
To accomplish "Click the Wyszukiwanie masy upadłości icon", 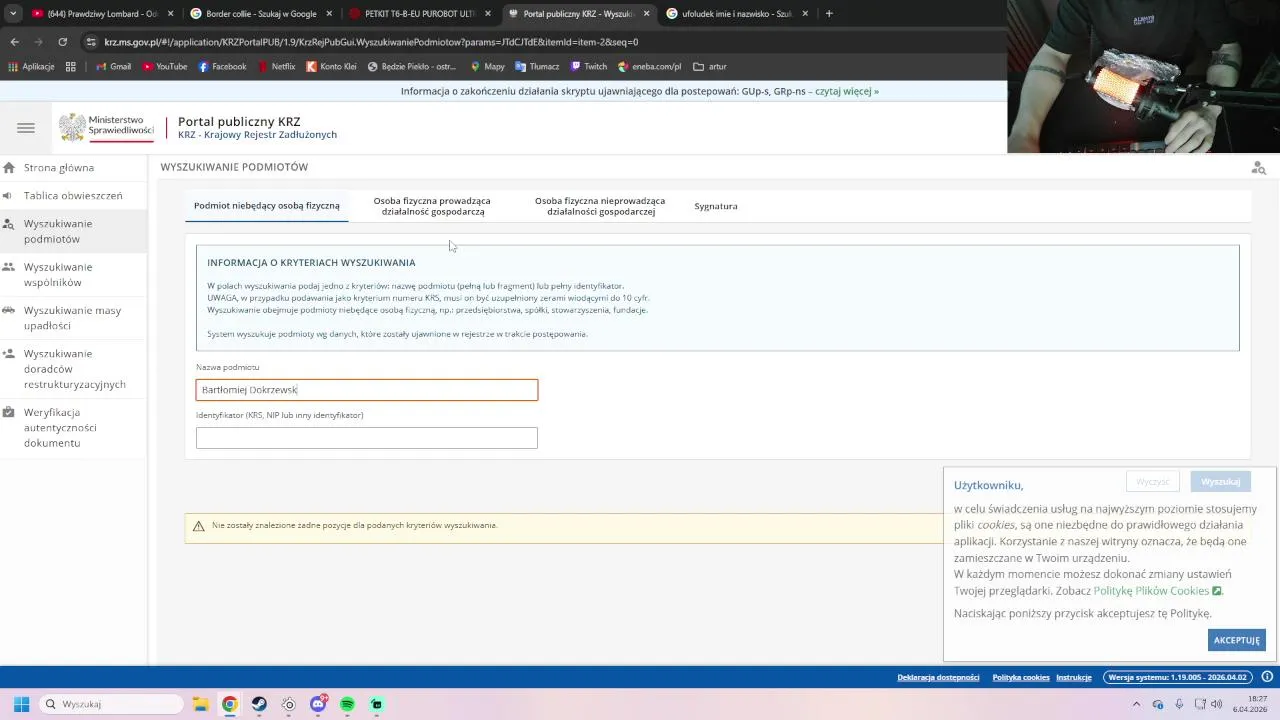I will coord(9,311).
